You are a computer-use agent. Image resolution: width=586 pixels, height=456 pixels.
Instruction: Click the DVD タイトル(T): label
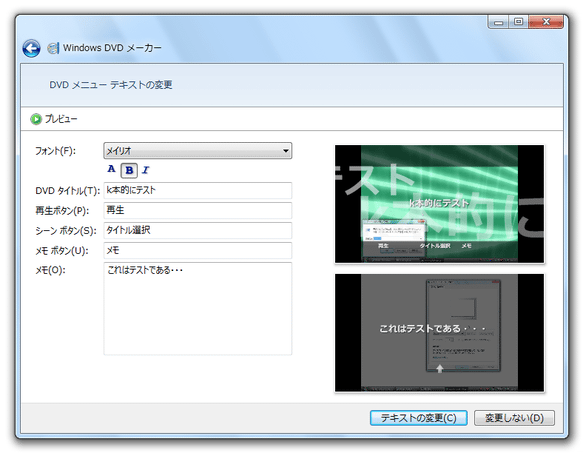pos(68,191)
